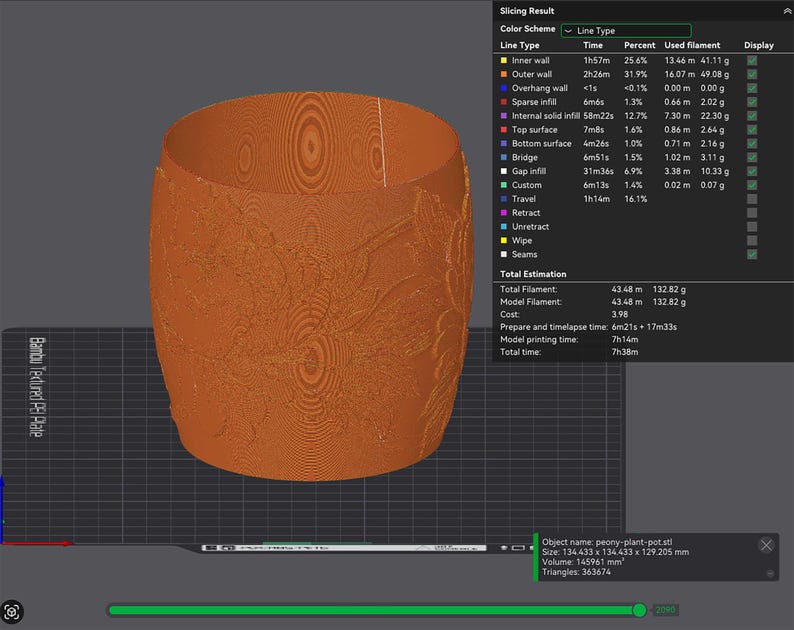Click the Slicing Result panel title
794x630 pixels.
(x=527, y=11)
